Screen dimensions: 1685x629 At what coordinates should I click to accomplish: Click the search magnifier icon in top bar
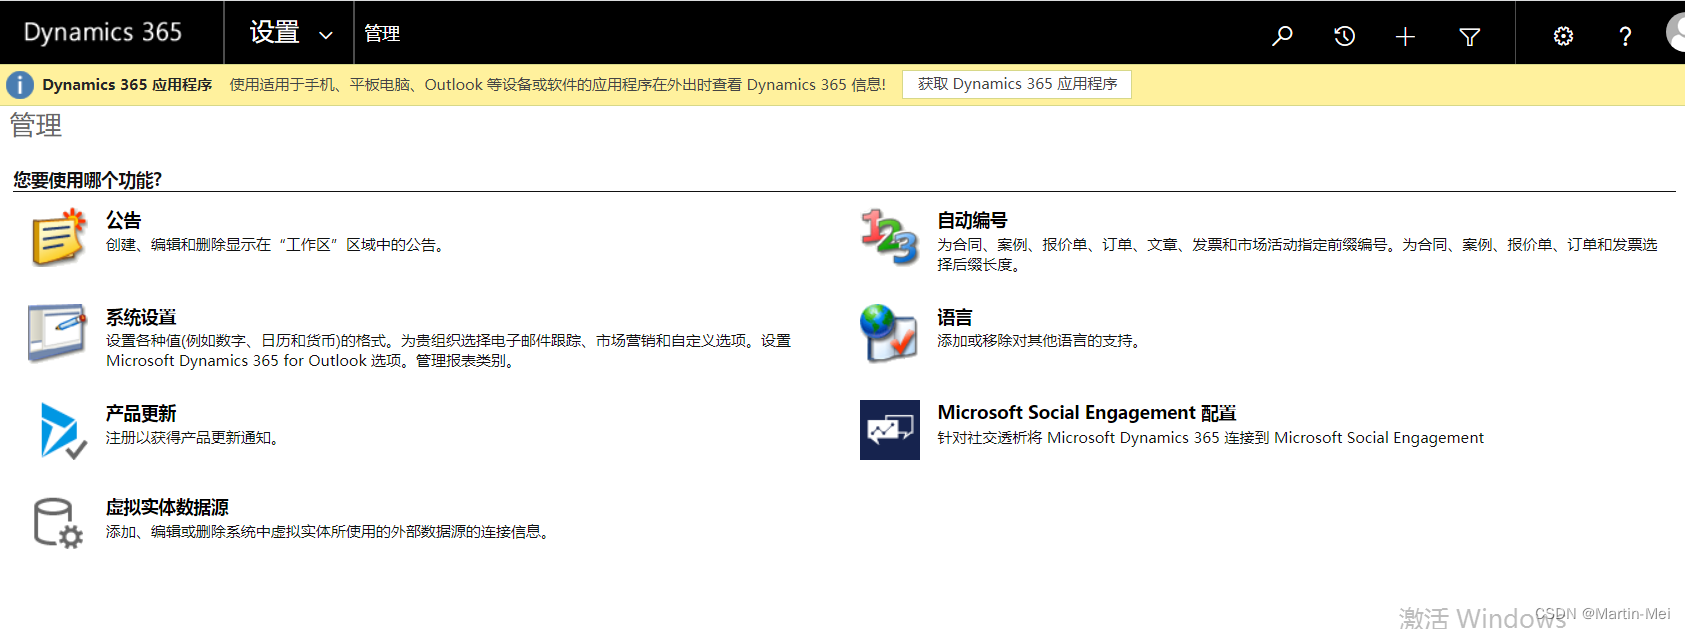point(1282,36)
